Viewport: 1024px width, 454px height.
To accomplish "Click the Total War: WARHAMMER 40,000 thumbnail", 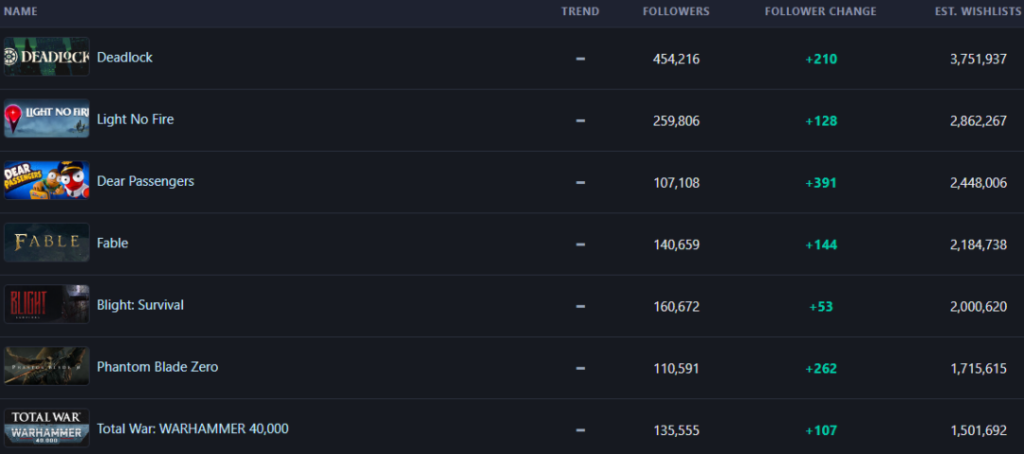I will click(46, 429).
